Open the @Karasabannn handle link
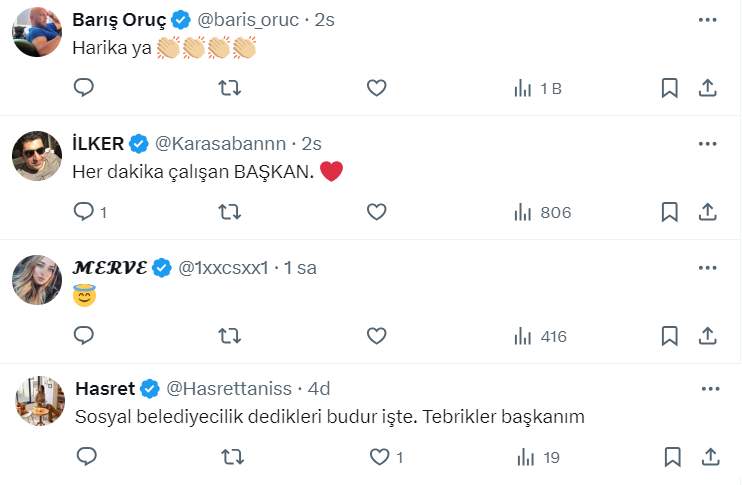Viewport: 742px width, 485px height. (222, 143)
